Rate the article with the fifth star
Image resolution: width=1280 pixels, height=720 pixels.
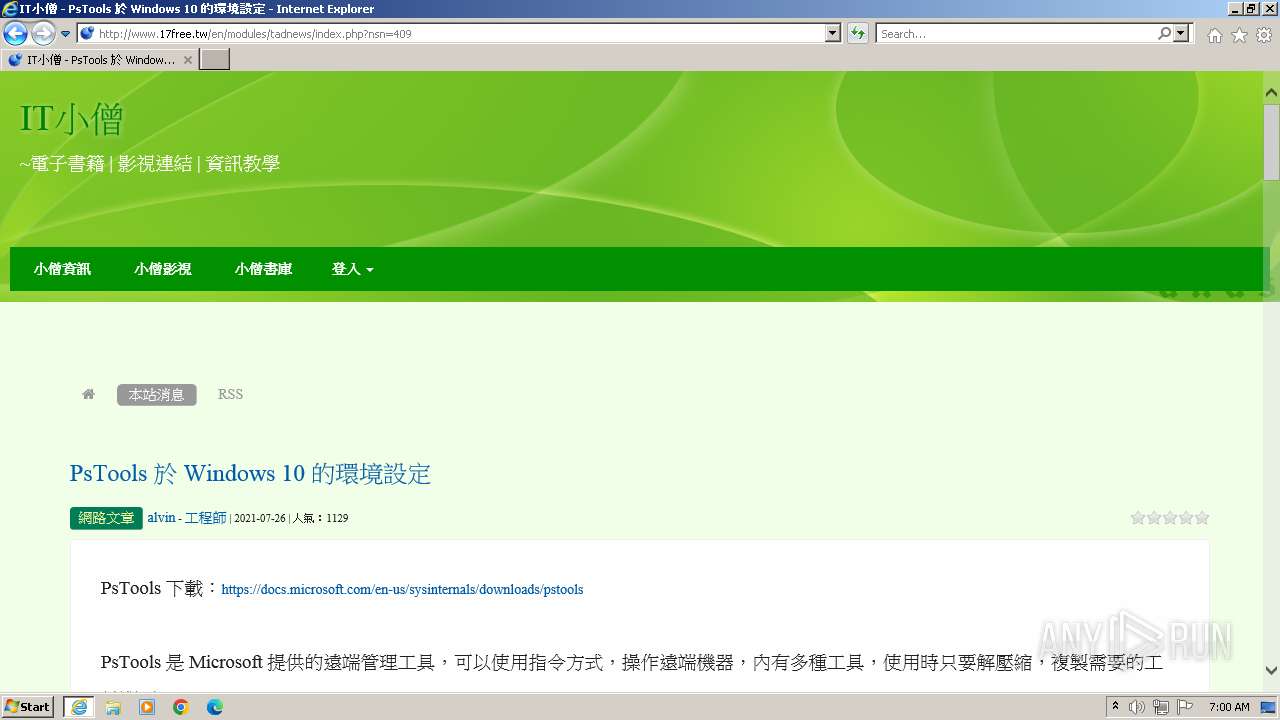click(x=1202, y=517)
